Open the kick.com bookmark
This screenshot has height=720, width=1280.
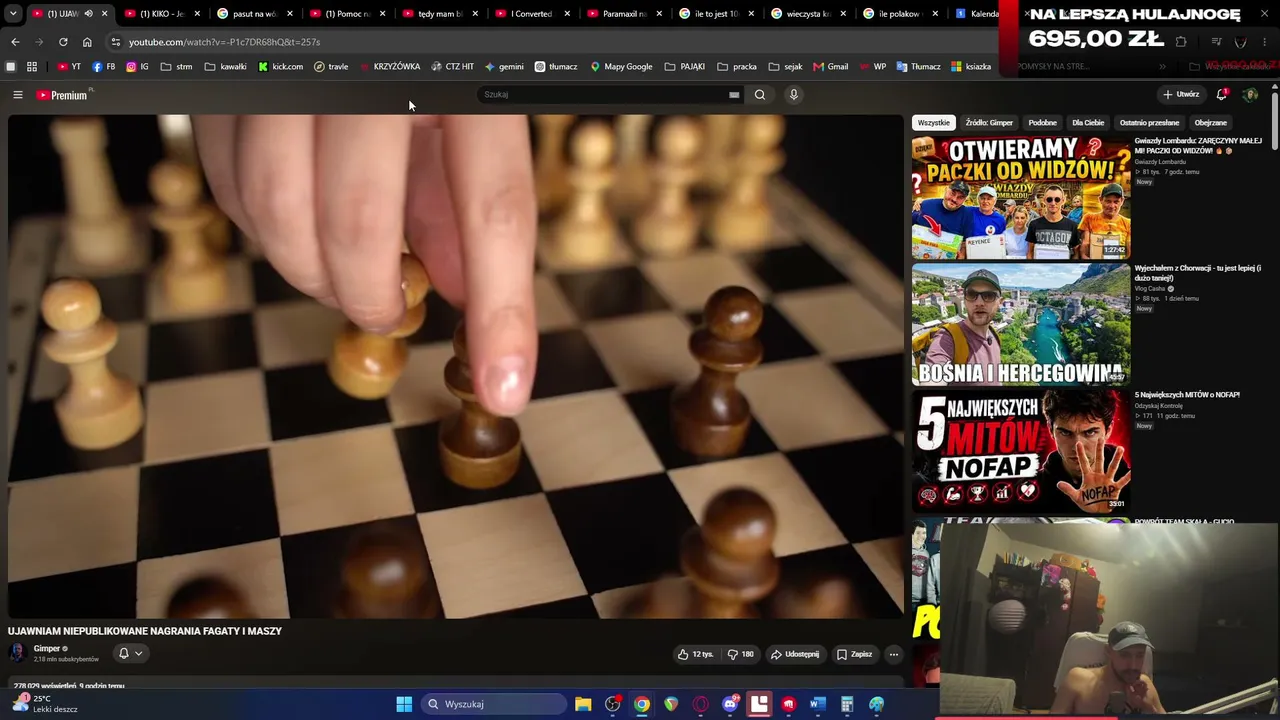click(280, 67)
